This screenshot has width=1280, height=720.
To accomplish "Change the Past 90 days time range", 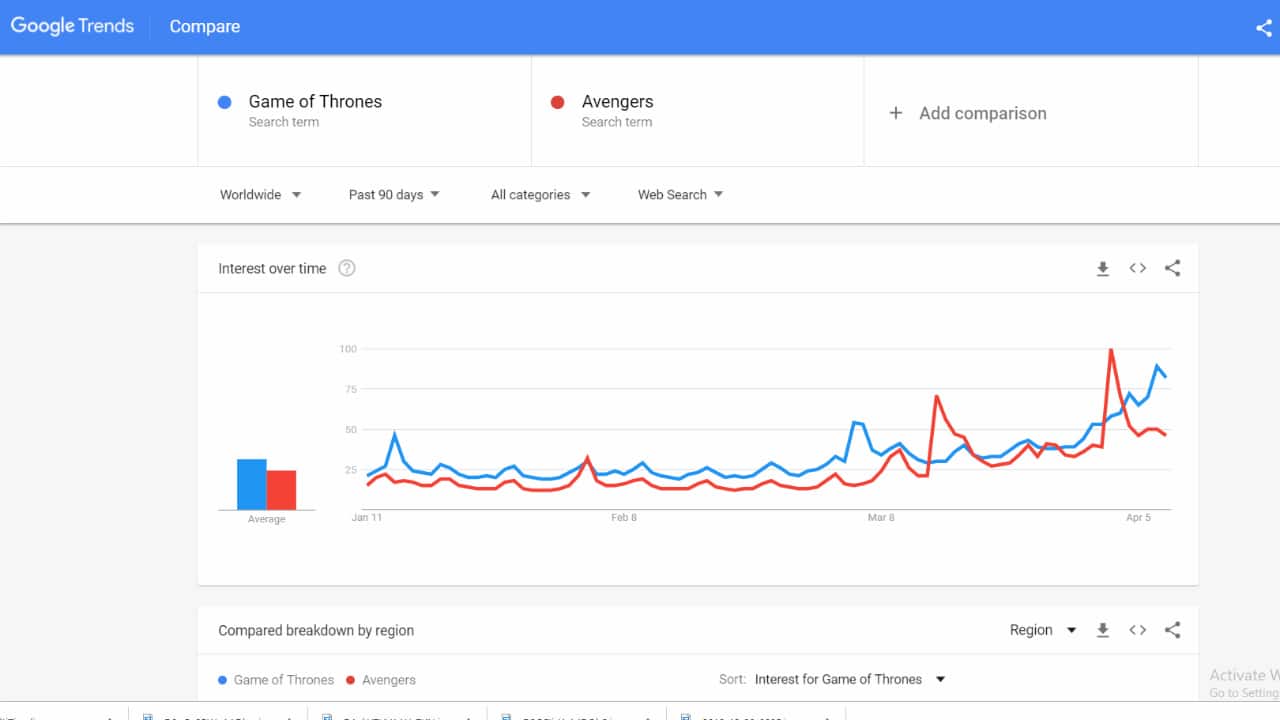I will [x=394, y=194].
